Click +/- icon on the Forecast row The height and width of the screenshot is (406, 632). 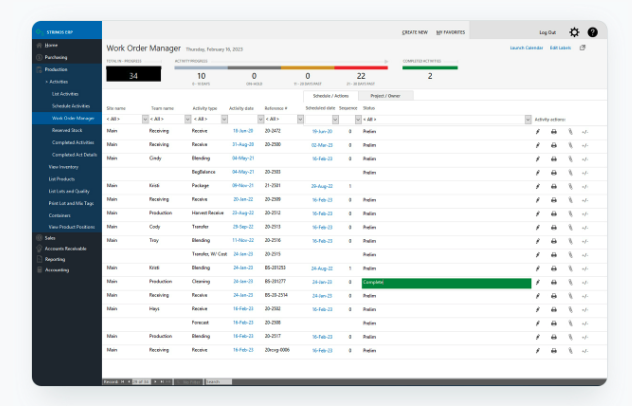(x=585, y=324)
